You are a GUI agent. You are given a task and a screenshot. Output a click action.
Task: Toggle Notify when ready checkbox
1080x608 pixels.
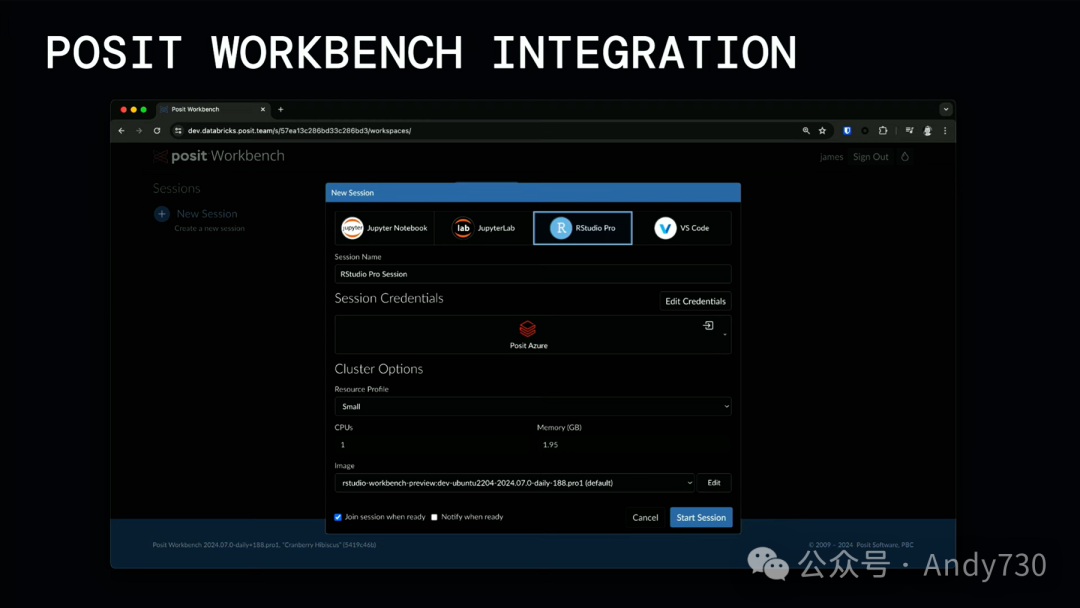pyautogui.click(x=434, y=517)
